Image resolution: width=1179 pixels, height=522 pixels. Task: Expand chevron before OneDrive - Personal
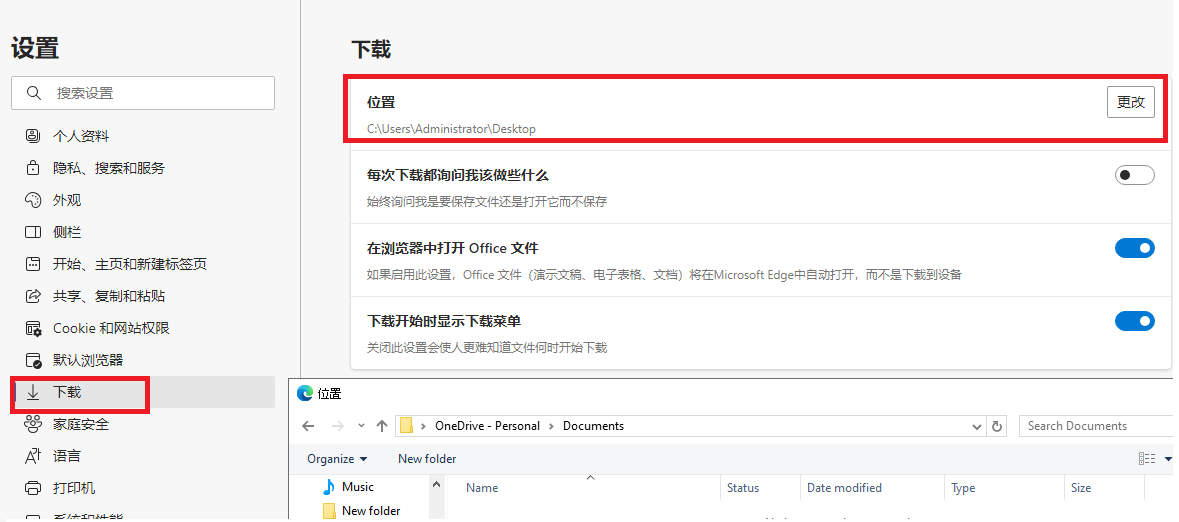click(x=425, y=426)
